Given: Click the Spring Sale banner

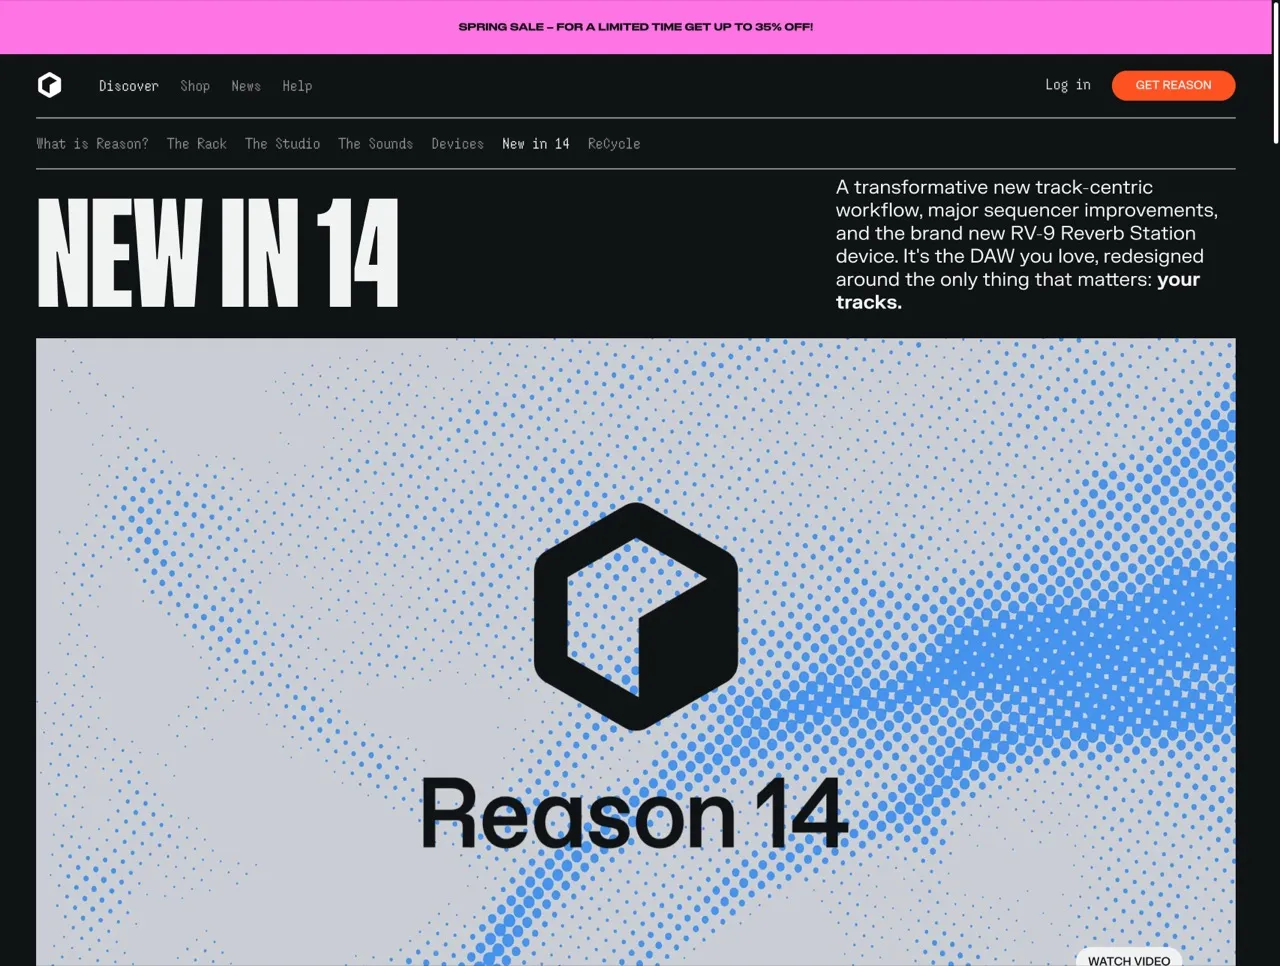Looking at the screenshot, I should coord(636,27).
